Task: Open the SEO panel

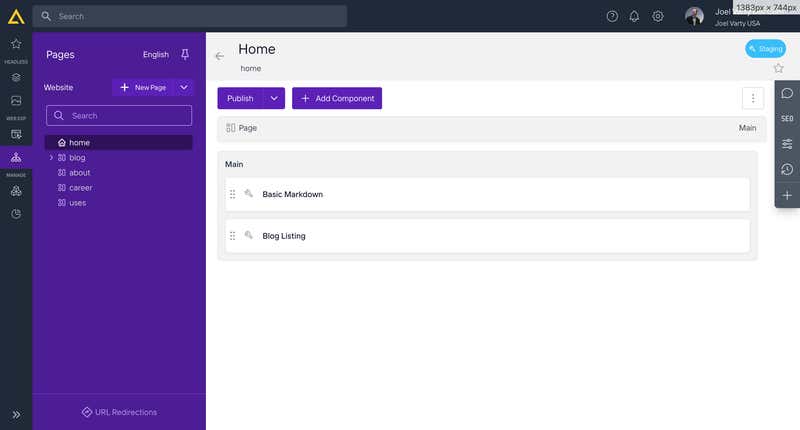Action: [x=787, y=118]
